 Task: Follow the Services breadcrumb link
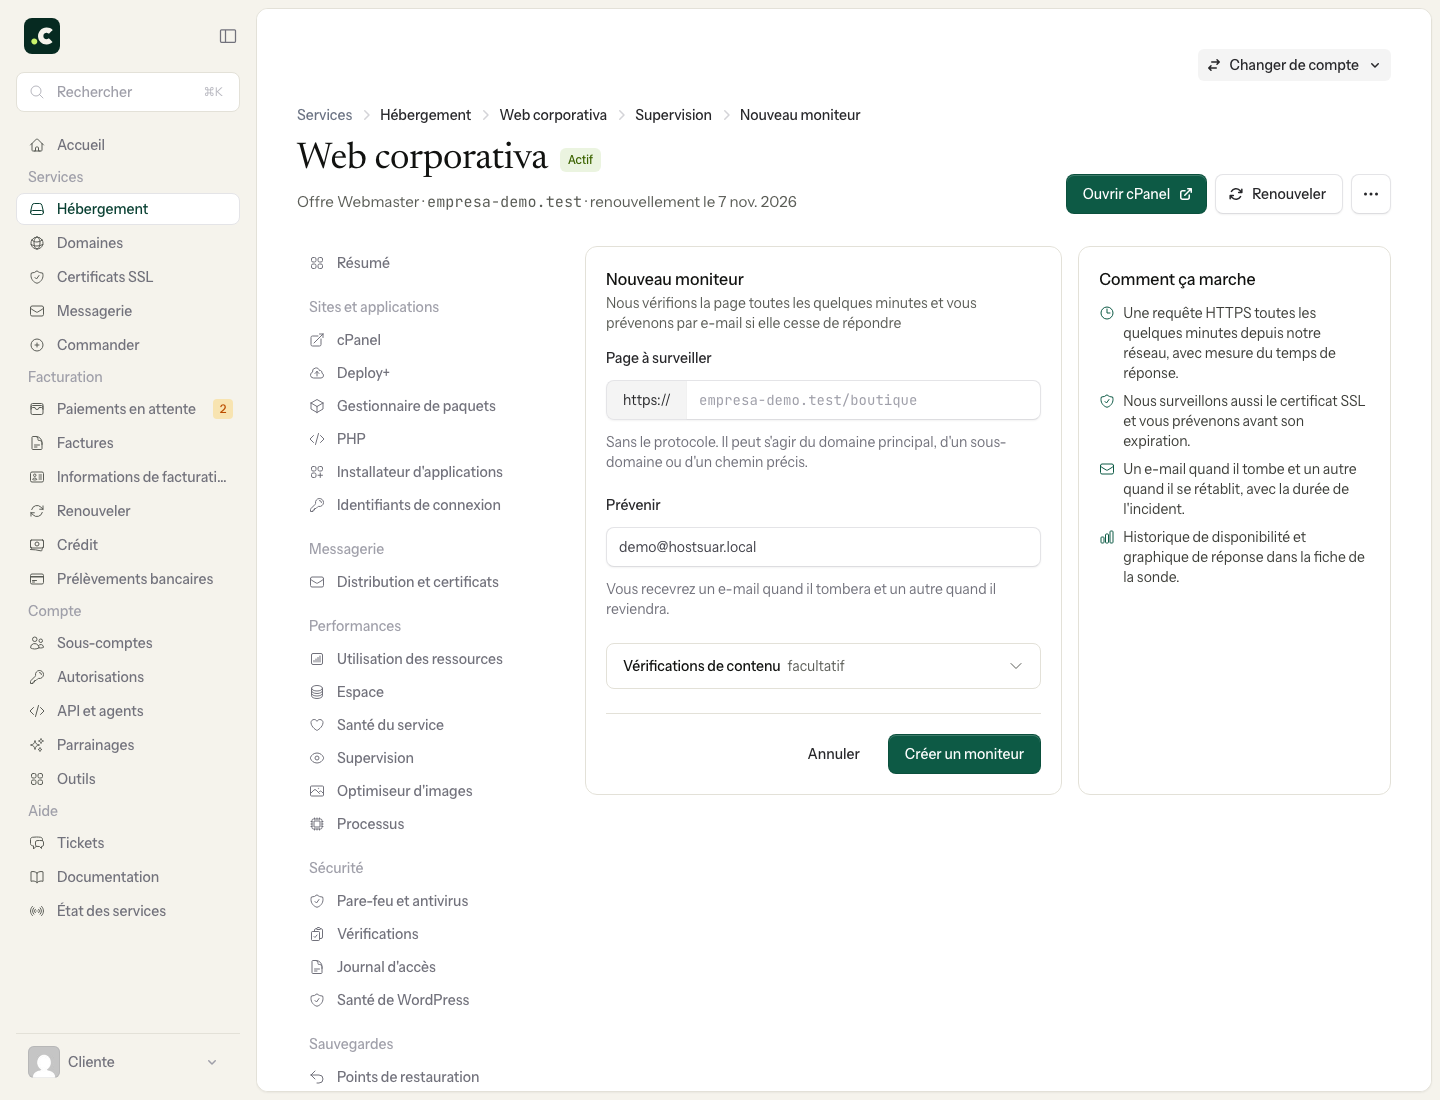(x=324, y=115)
